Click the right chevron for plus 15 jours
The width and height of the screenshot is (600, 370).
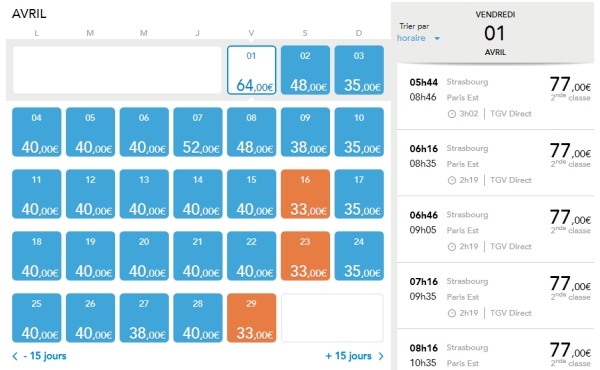point(381,356)
